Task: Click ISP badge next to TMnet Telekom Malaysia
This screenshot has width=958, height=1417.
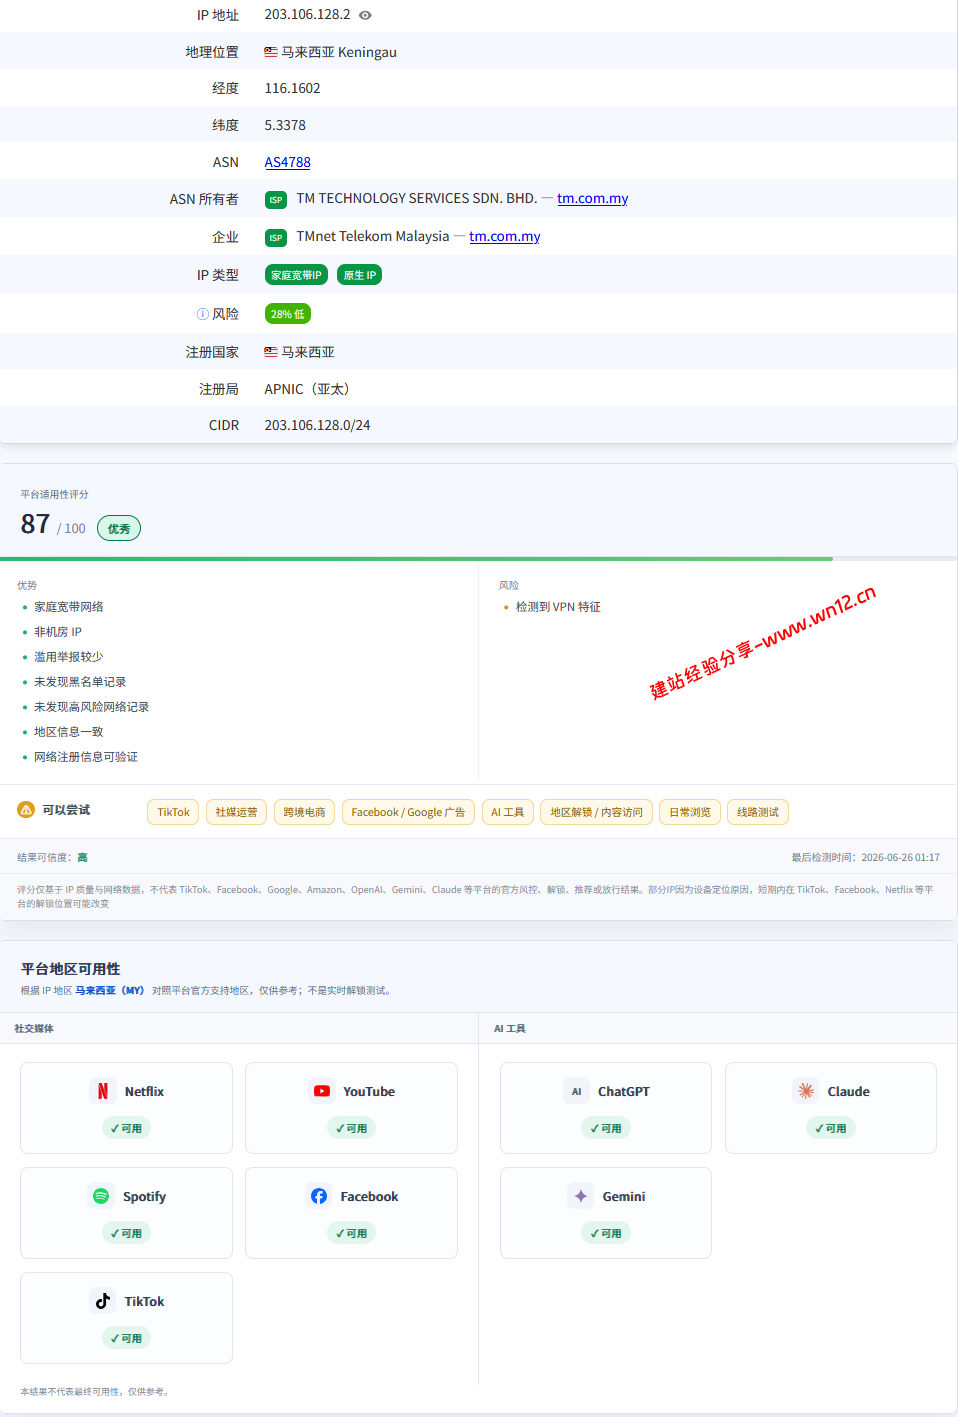Action: click(276, 238)
